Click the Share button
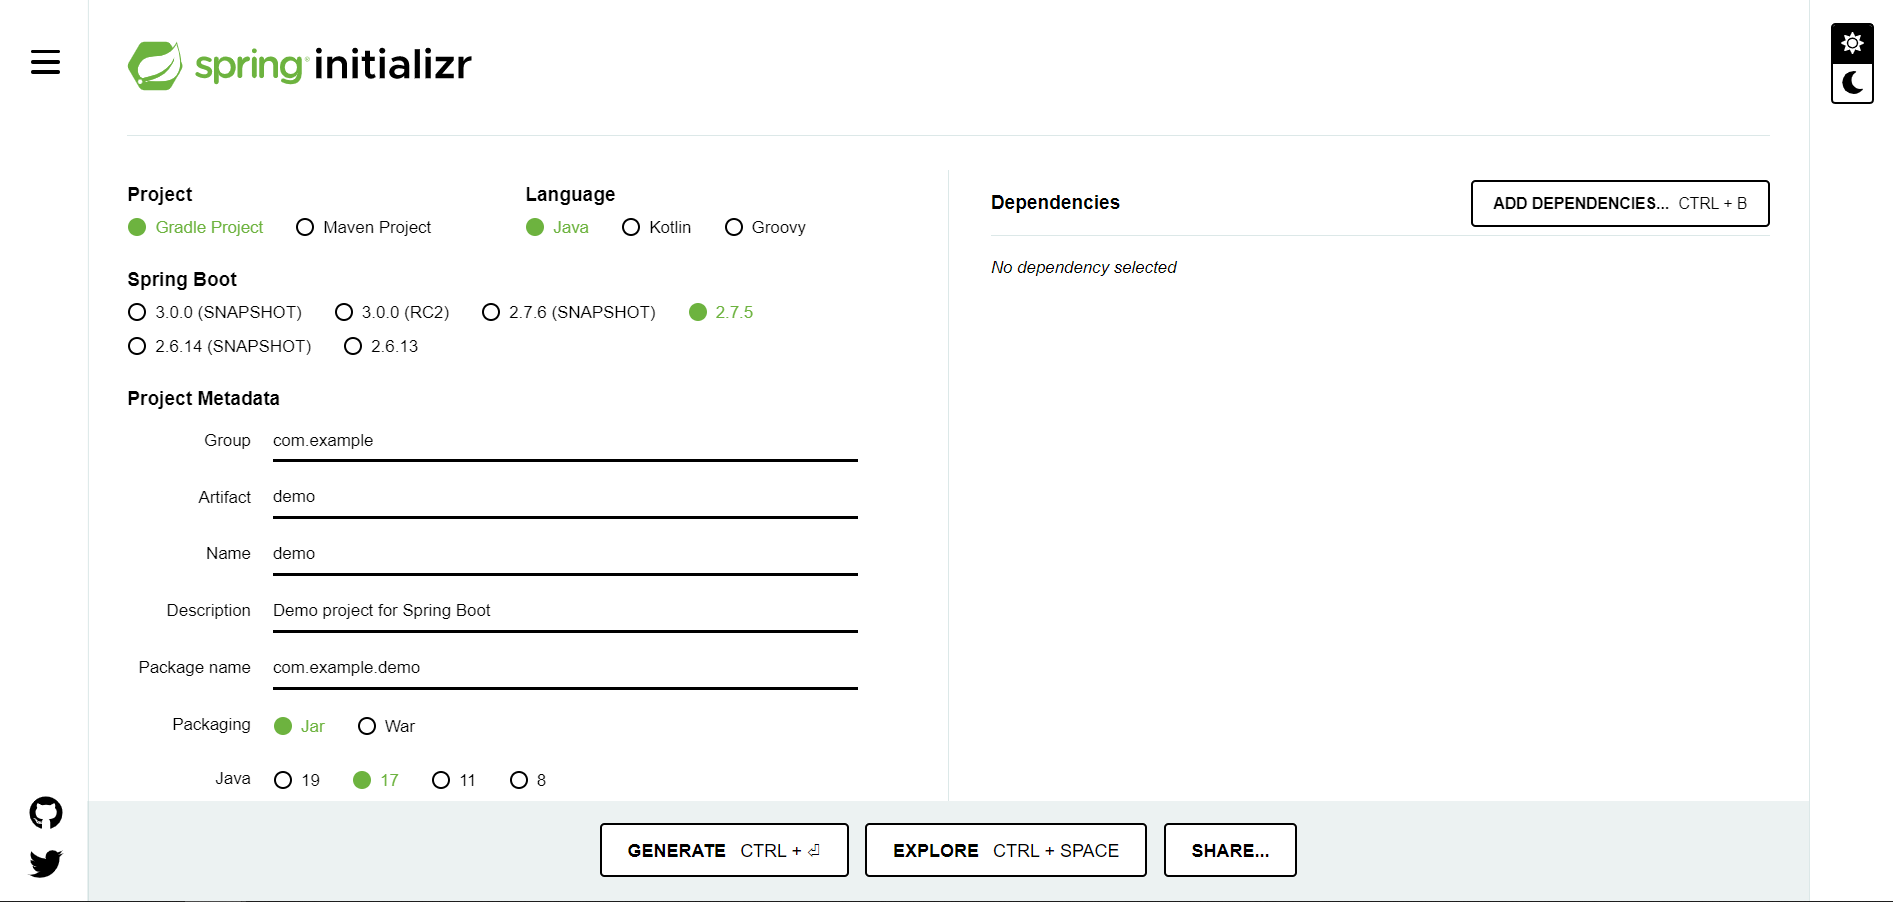 point(1230,850)
